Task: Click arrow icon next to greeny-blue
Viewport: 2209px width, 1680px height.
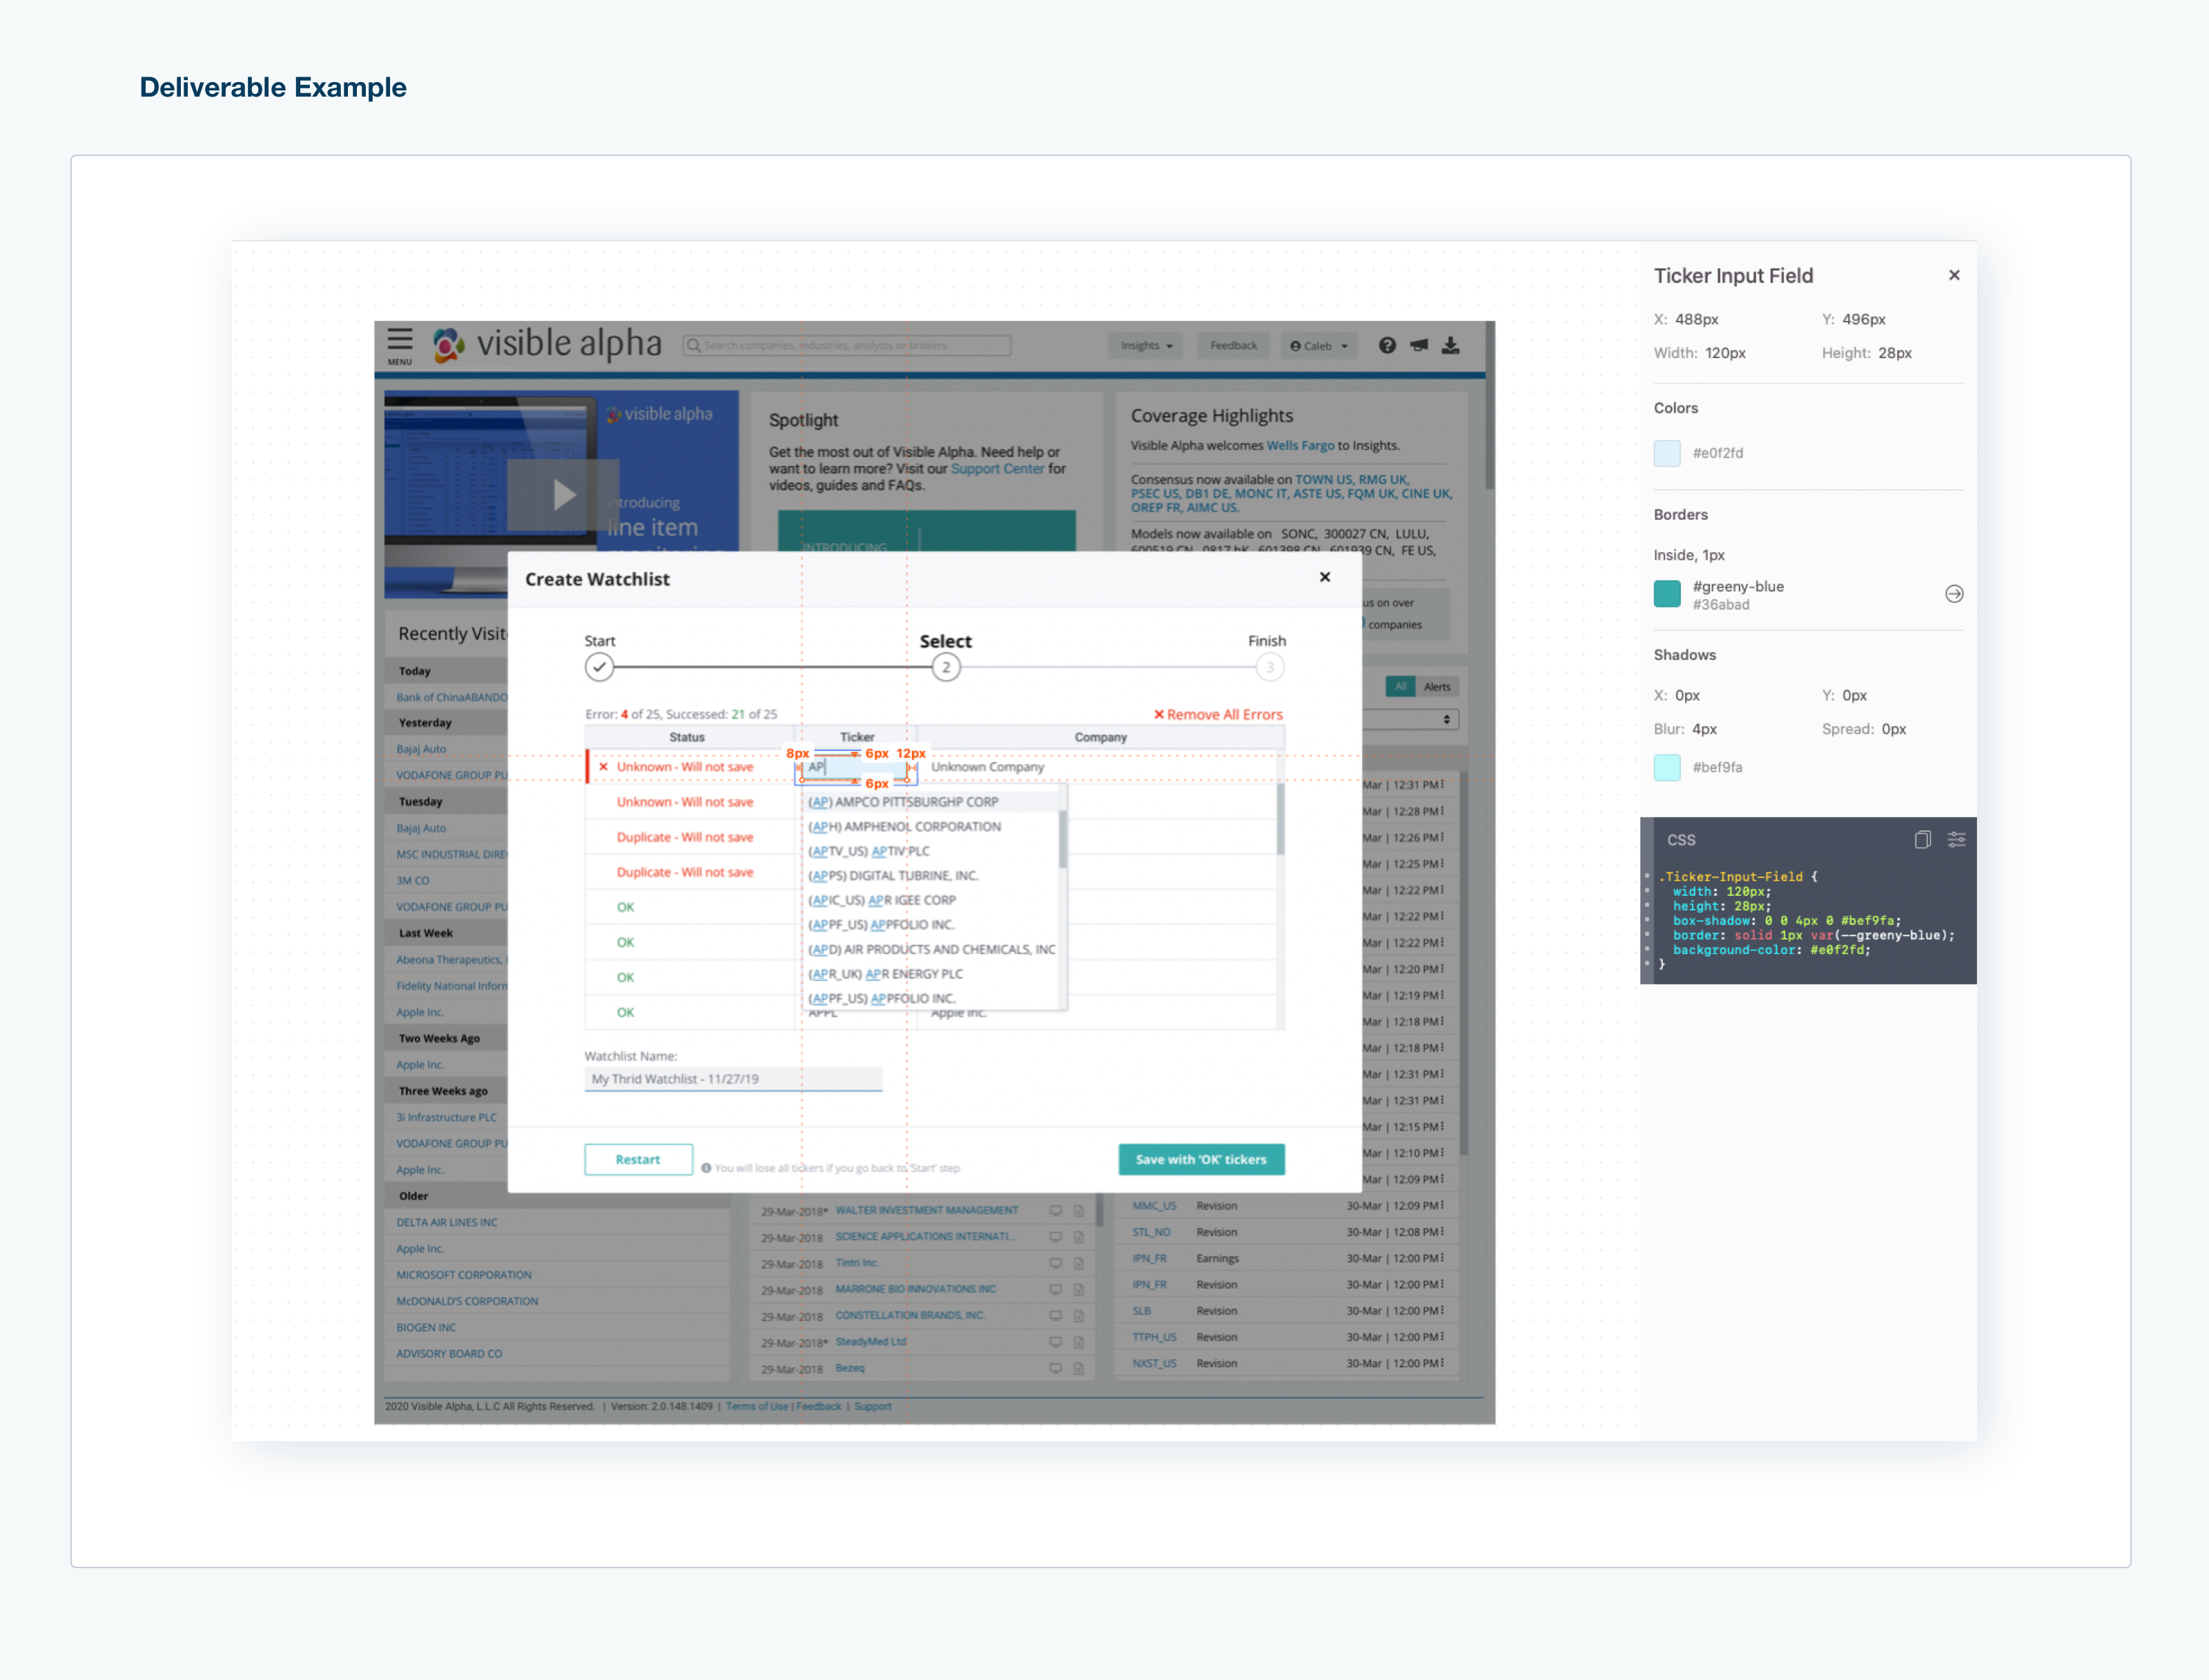Action: point(1954,595)
